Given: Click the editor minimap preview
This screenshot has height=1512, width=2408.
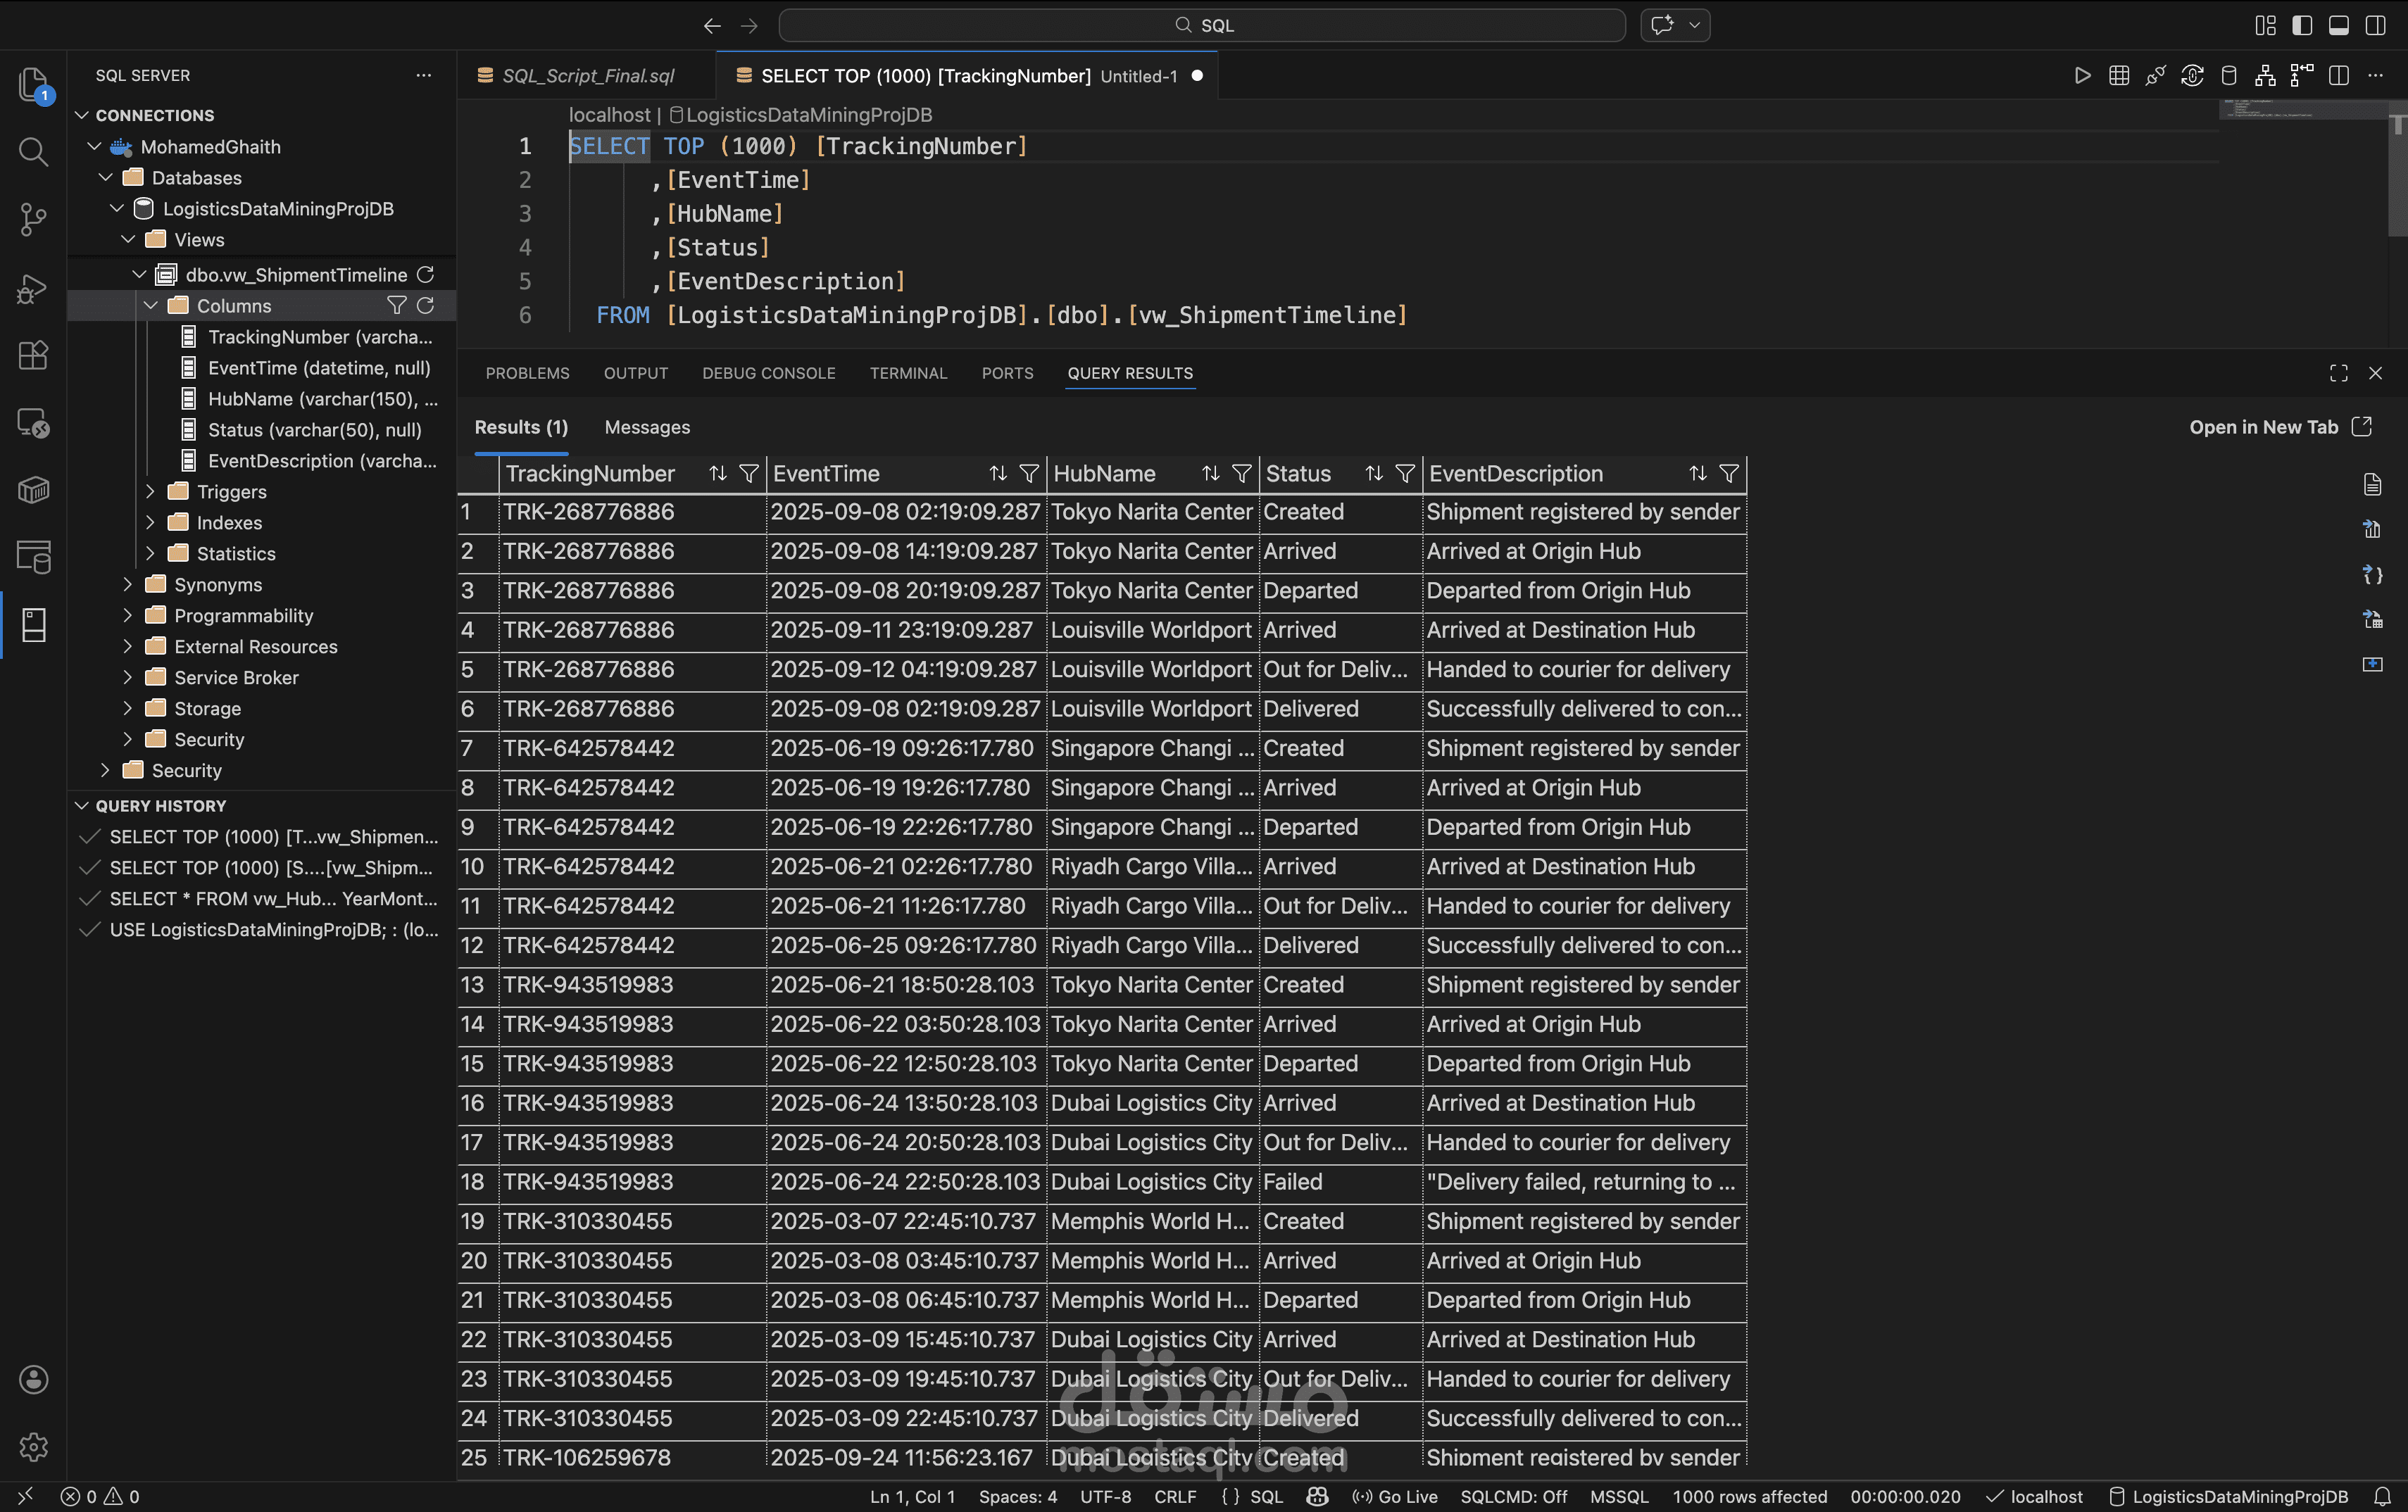Looking at the screenshot, I should [x=2302, y=109].
